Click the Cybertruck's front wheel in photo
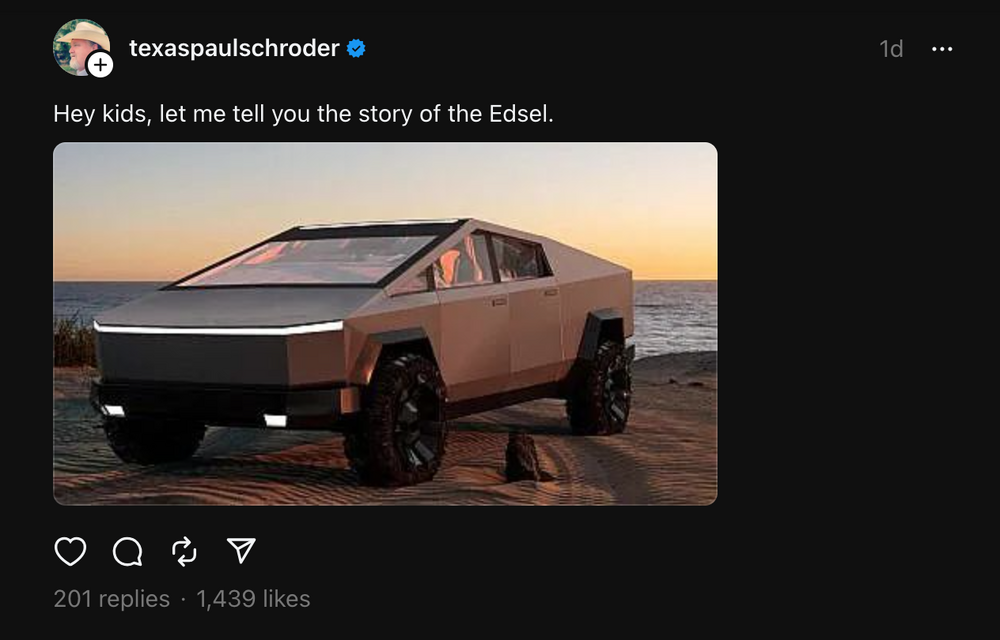 pos(397,421)
